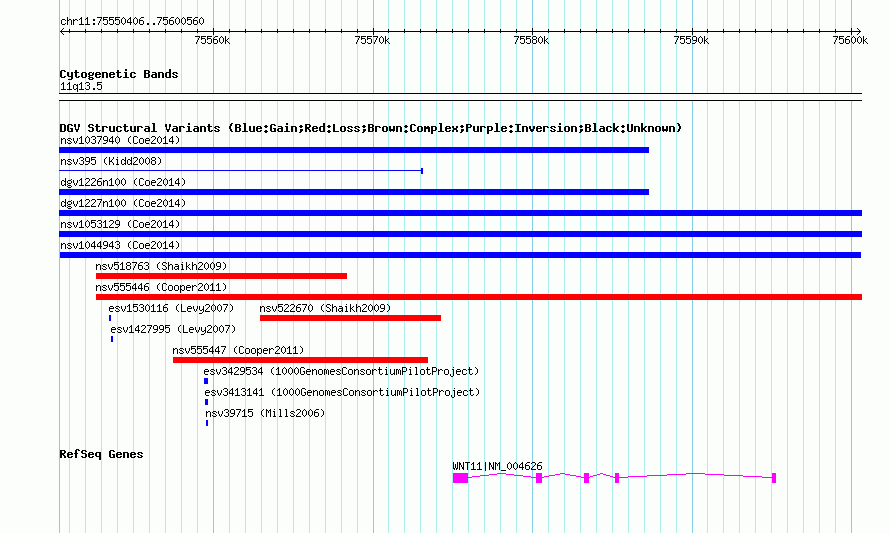Select the esv3413141 1000Genomes label
Image resolution: width=890 pixels, height=533 pixels.
coord(342,392)
